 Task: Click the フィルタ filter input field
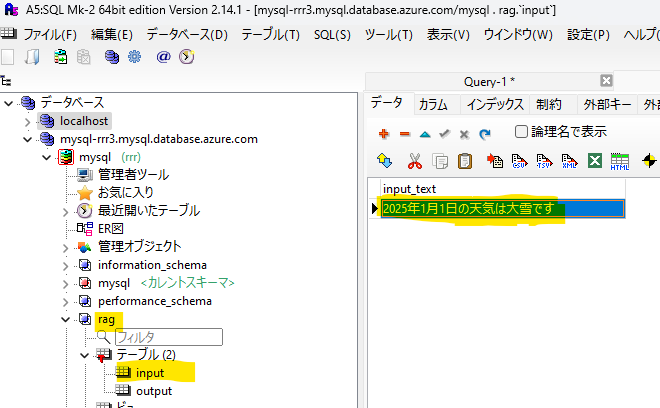(x=169, y=337)
